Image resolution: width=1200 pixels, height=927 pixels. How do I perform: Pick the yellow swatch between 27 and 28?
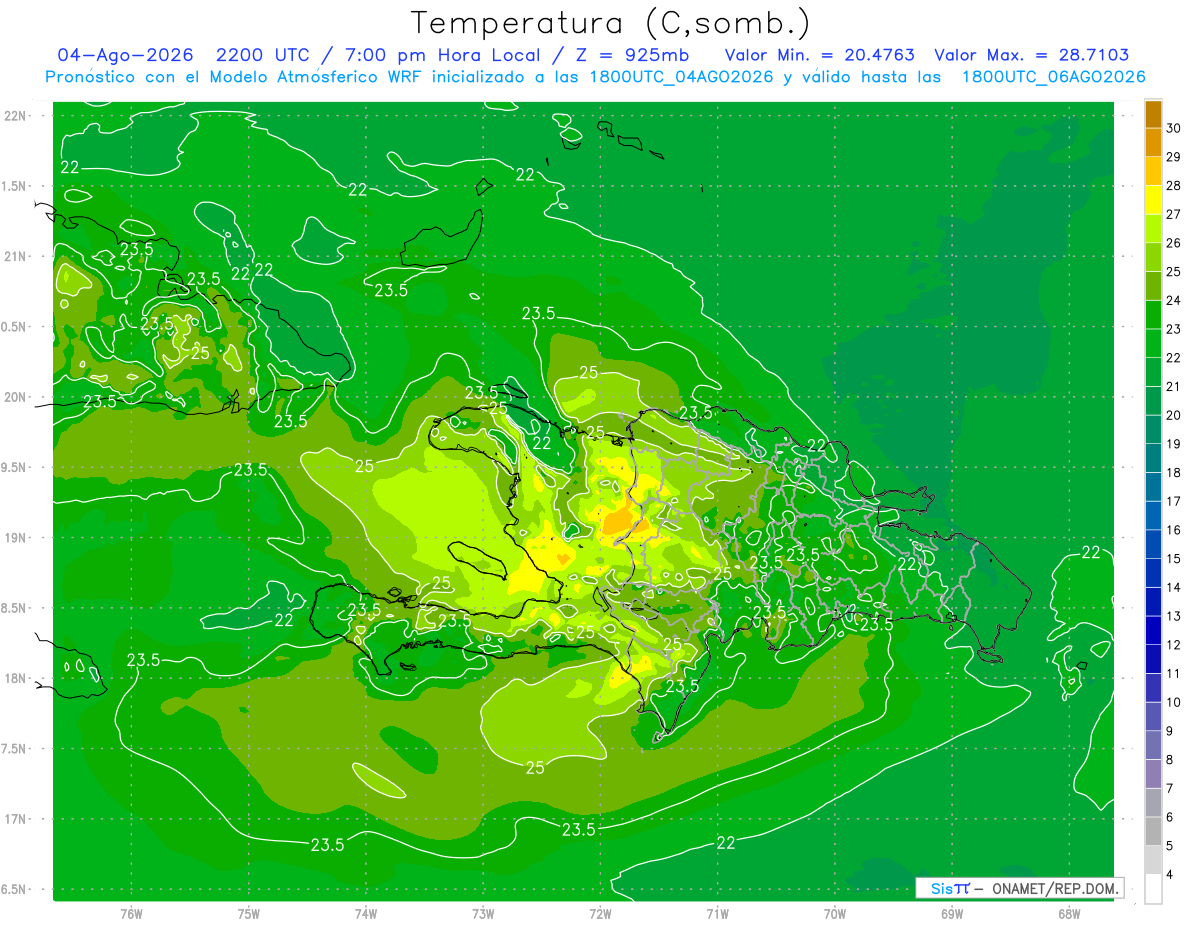coord(1153,200)
